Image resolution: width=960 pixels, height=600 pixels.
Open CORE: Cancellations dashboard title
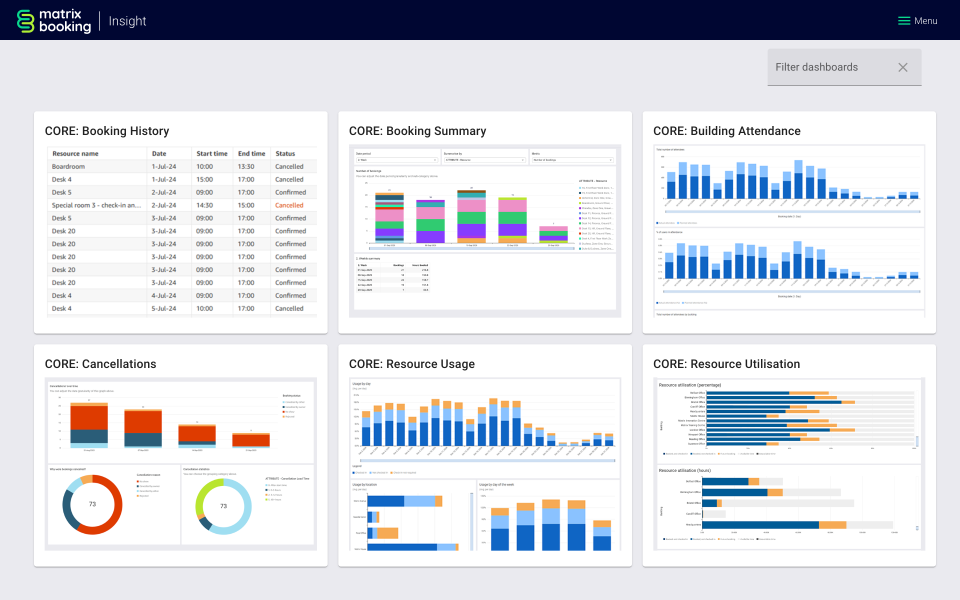[100, 364]
